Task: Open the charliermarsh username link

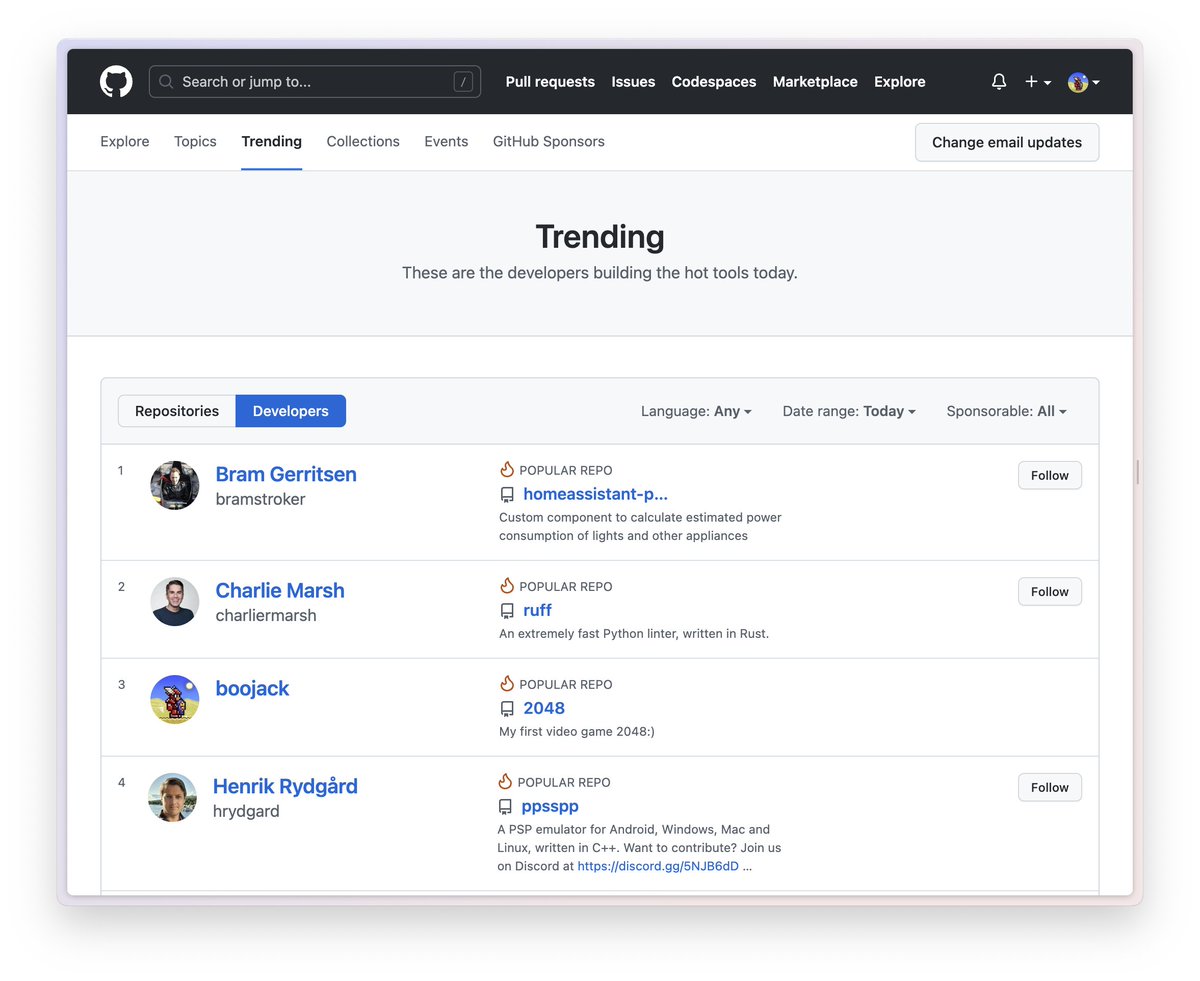Action: 266,615
